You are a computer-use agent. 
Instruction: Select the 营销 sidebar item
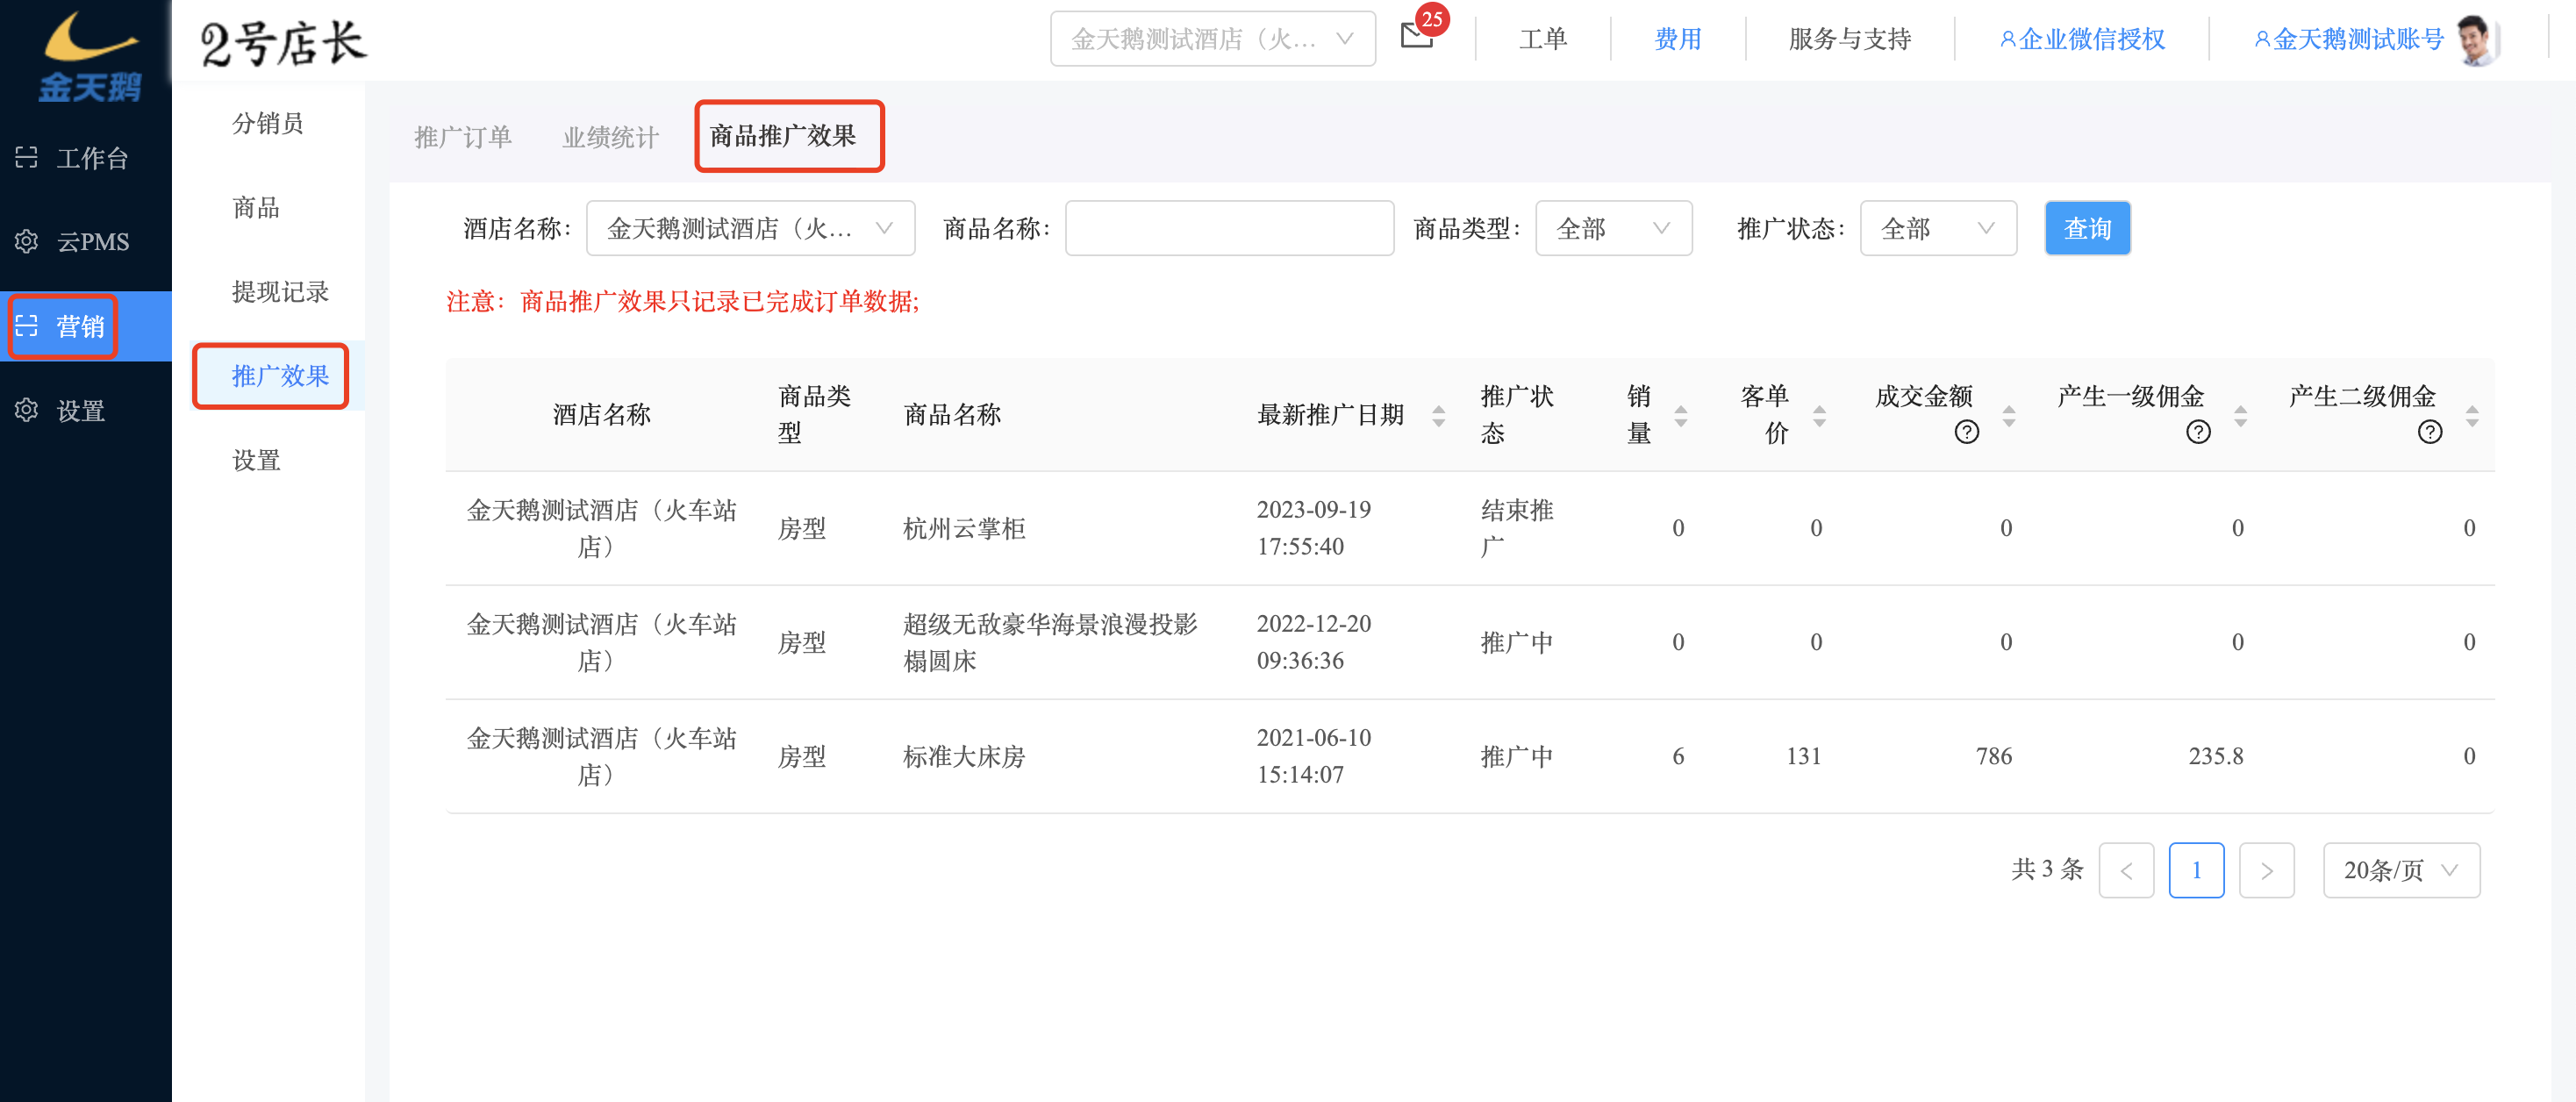[86, 326]
